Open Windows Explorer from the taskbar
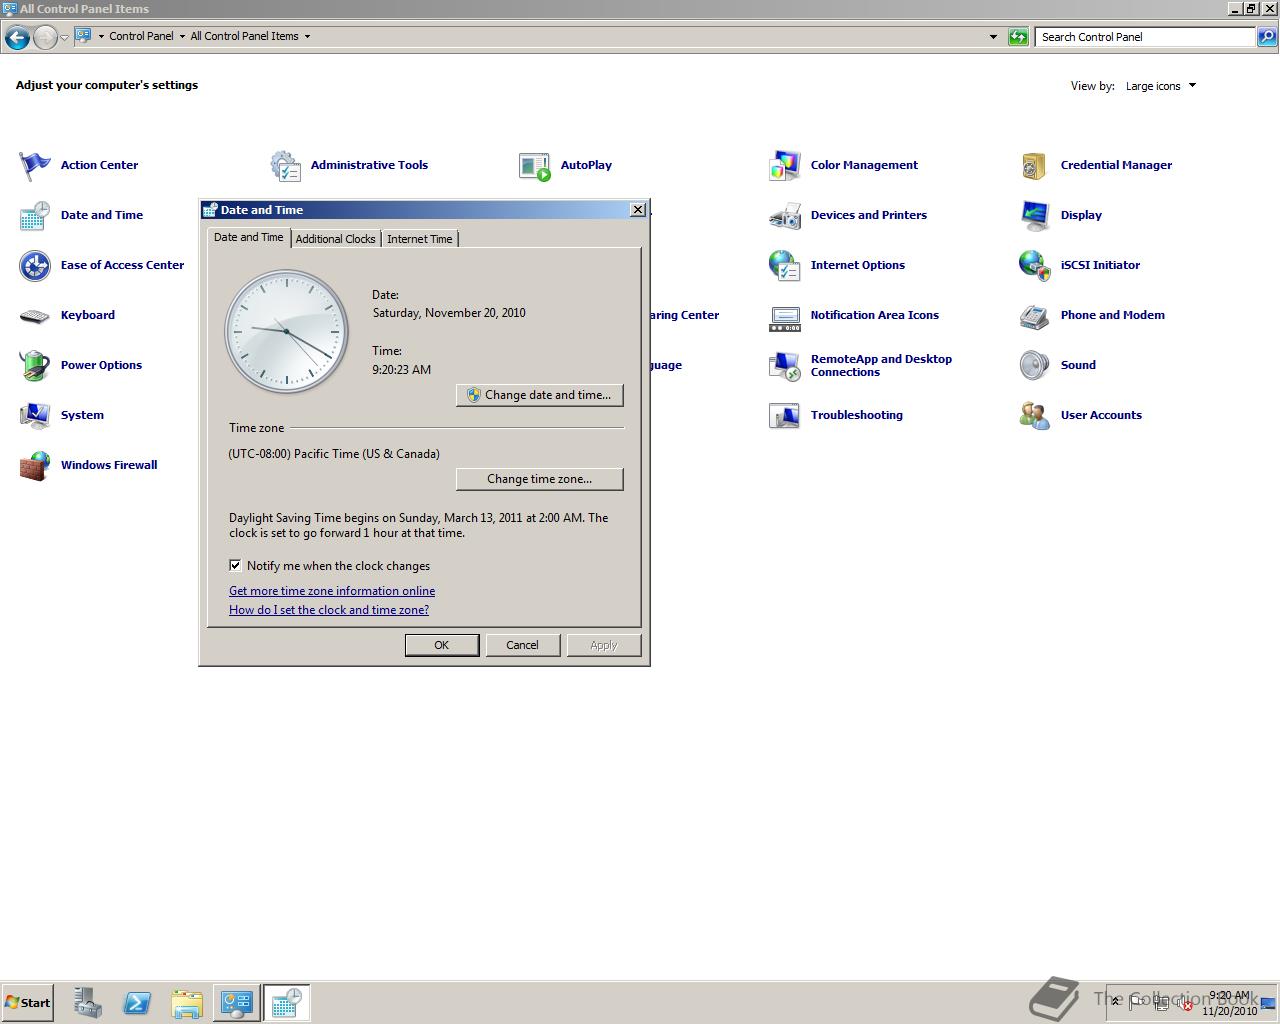 coord(187,1003)
